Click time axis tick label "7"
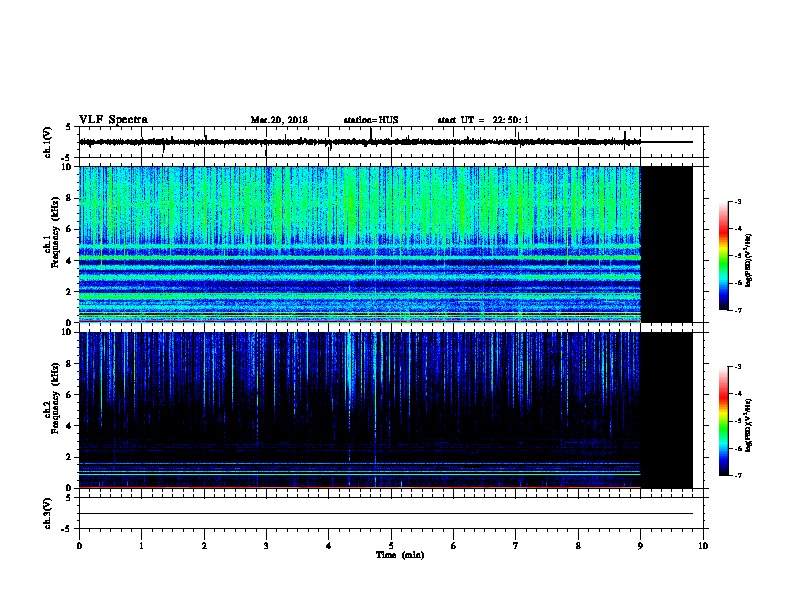The height and width of the screenshot is (612, 792). [516, 546]
